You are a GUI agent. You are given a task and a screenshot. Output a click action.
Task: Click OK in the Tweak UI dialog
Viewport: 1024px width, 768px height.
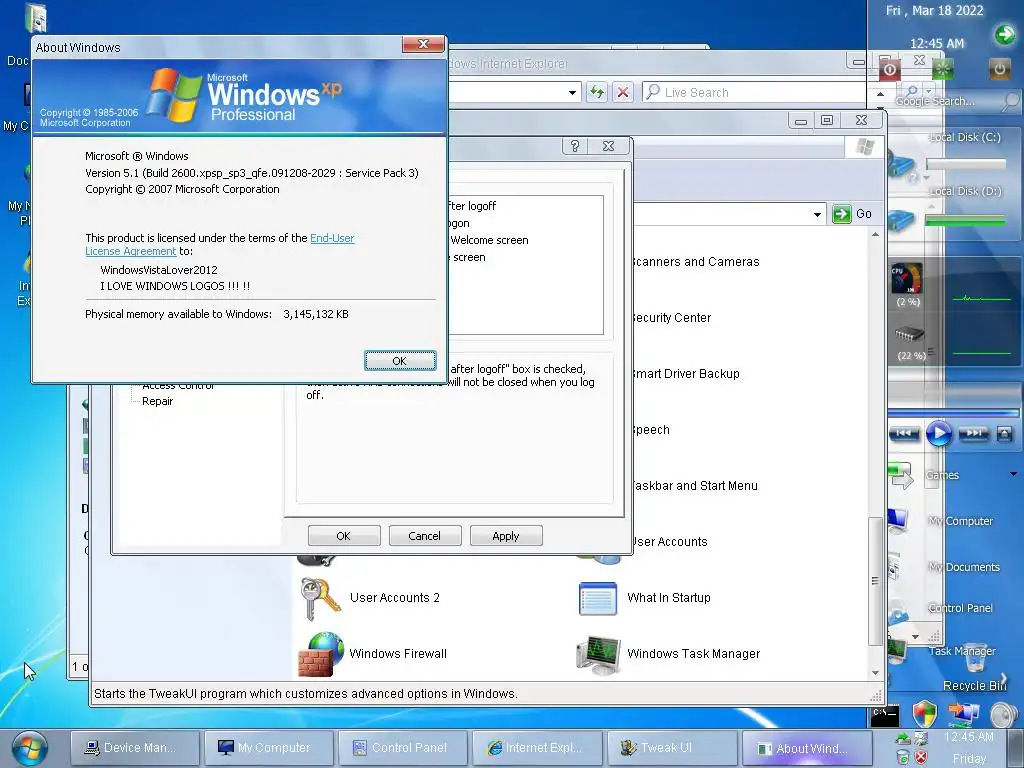coord(344,536)
